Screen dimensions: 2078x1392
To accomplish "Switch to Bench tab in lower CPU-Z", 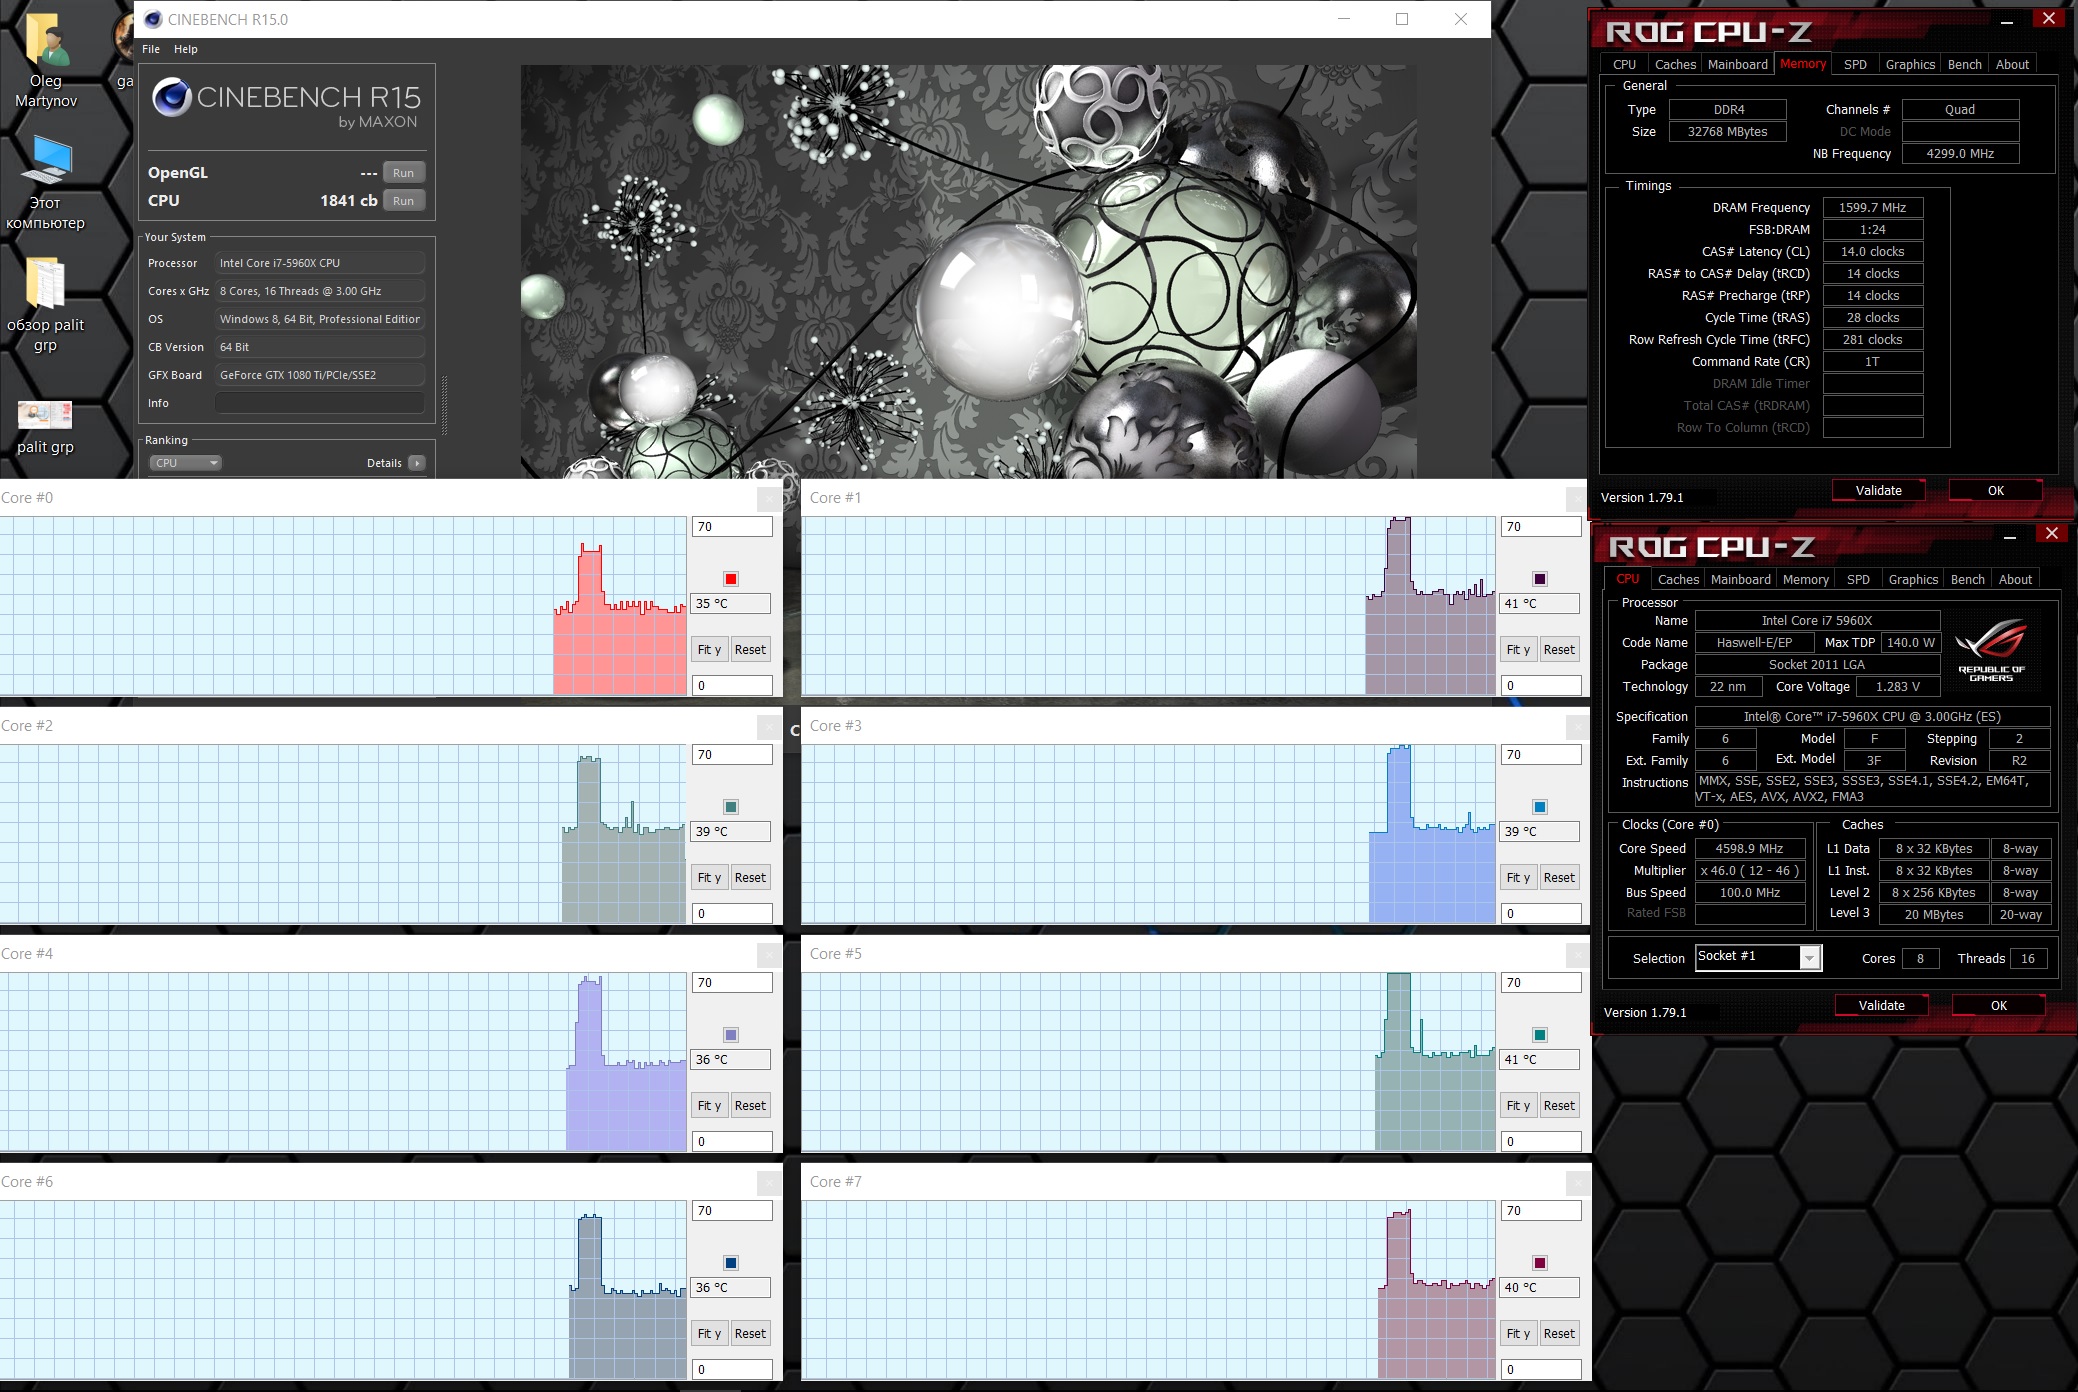I will (1967, 579).
